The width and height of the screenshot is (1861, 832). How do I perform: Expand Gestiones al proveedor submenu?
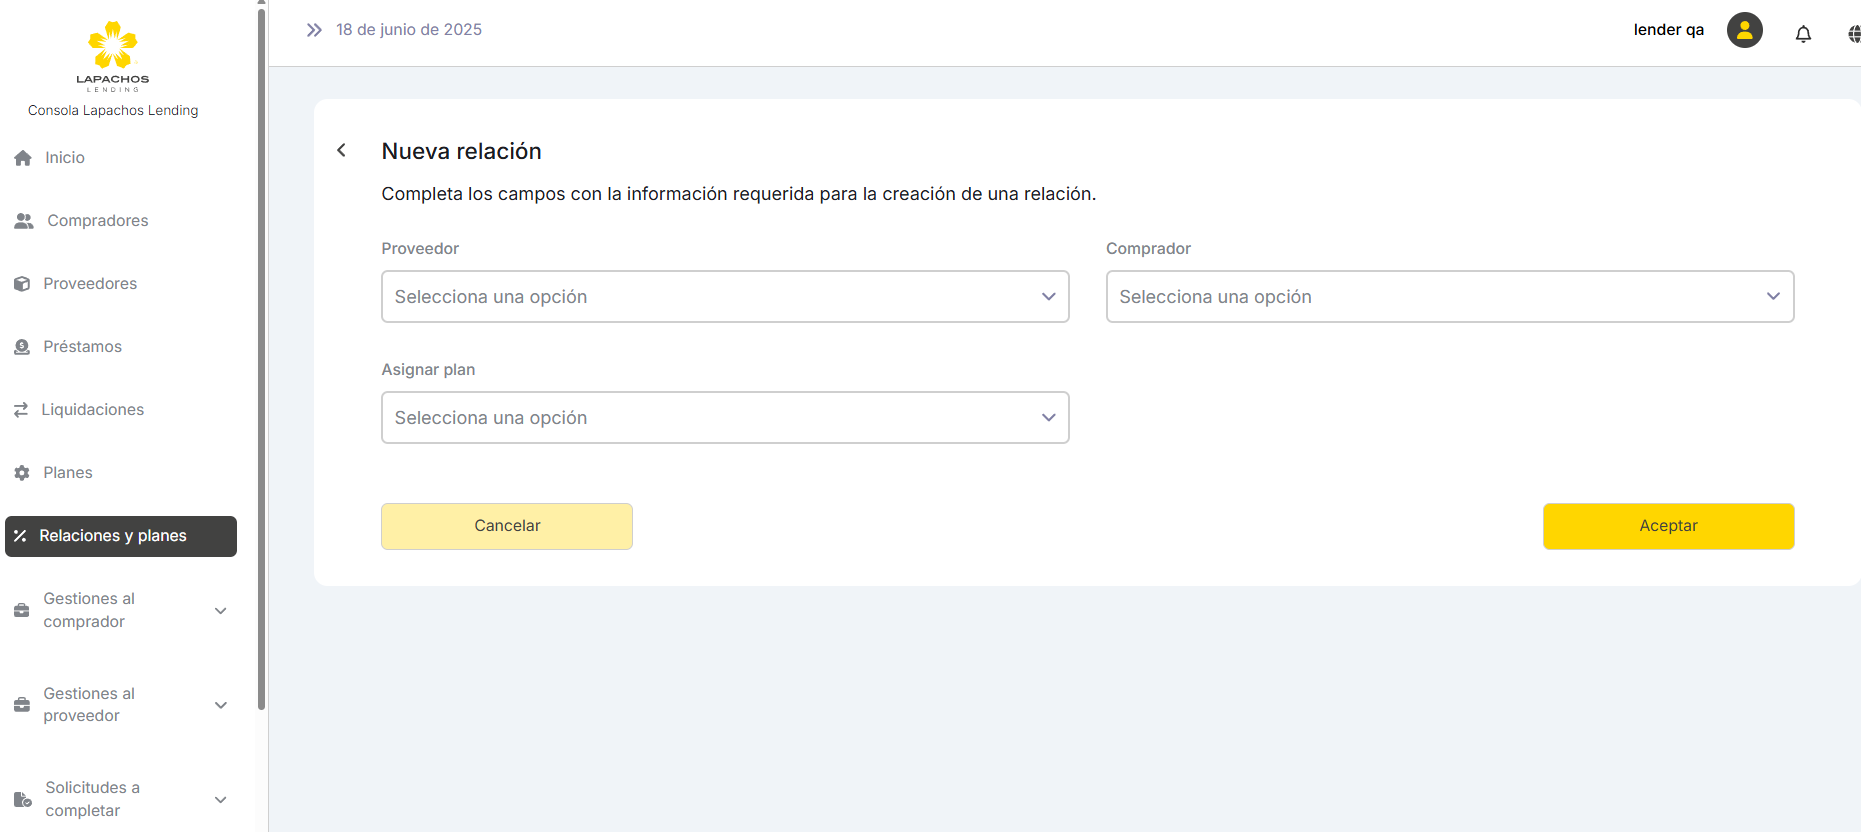[221, 705]
